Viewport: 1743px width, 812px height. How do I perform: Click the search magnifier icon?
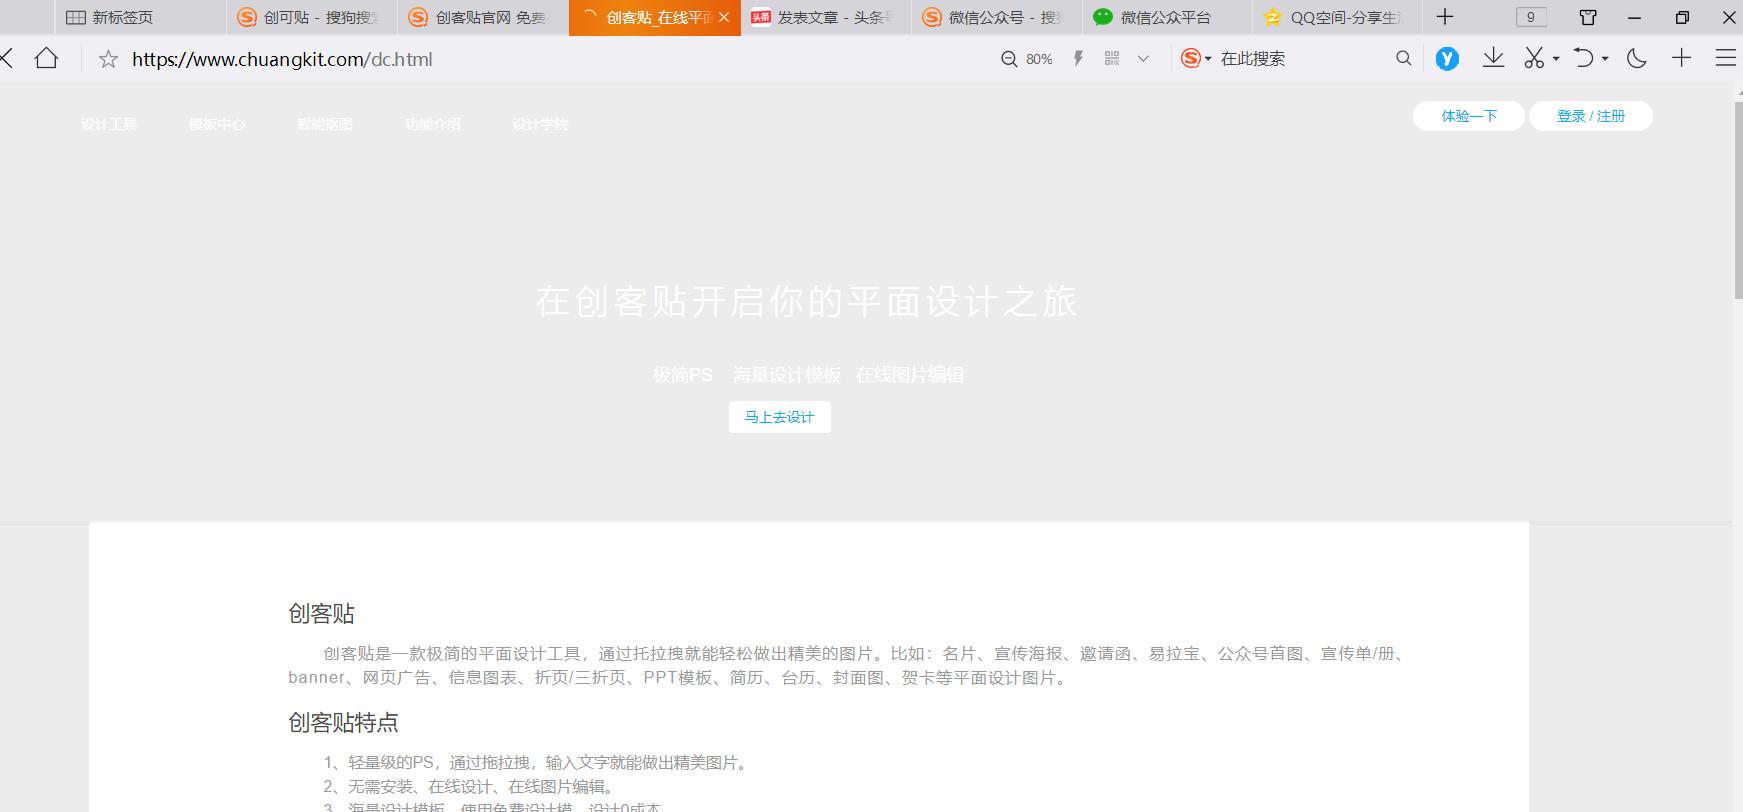(1404, 59)
